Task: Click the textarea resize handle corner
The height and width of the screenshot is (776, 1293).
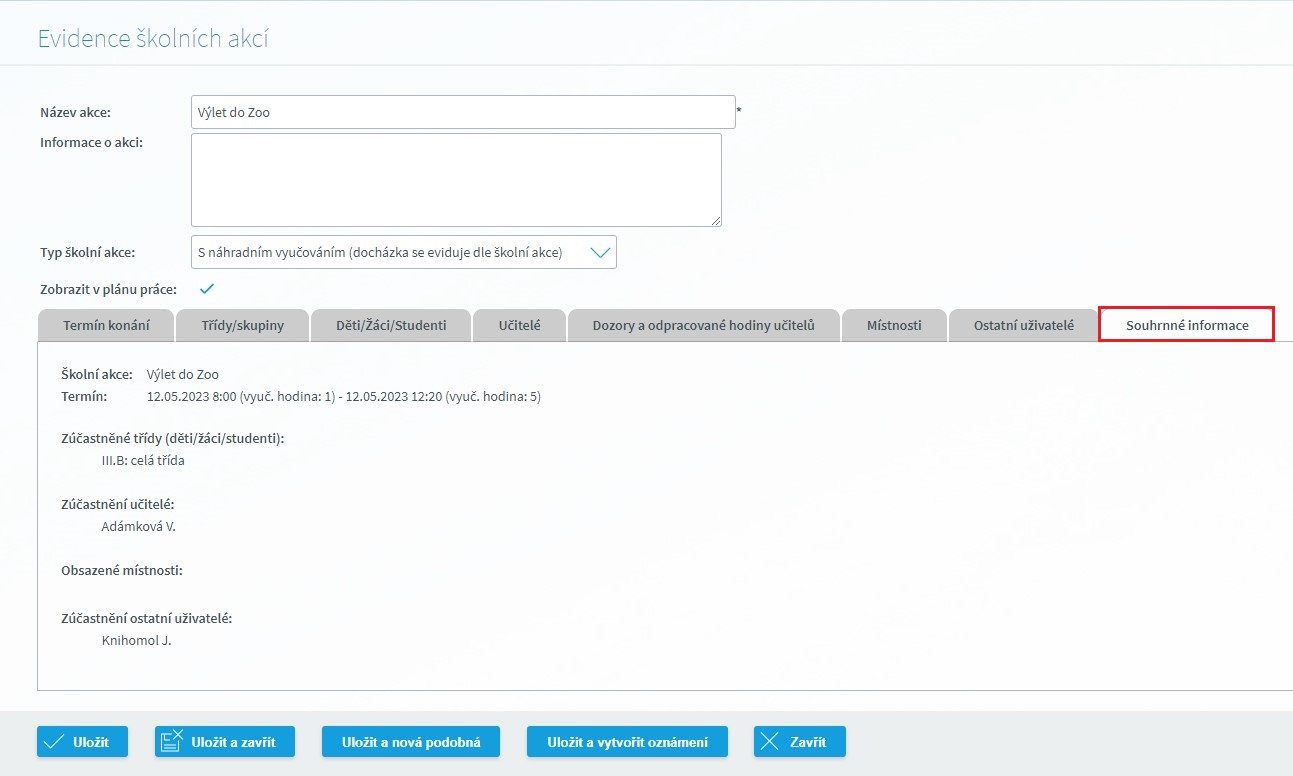Action: tap(716, 221)
